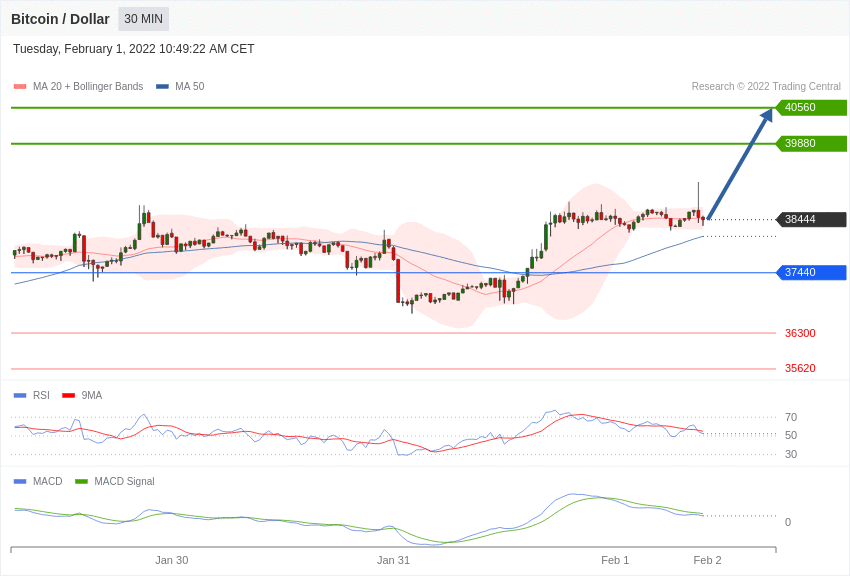Click the Jan 31 date axis label
Image resolution: width=850 pixels, height=576 pixels.
[x=394, y=560]
